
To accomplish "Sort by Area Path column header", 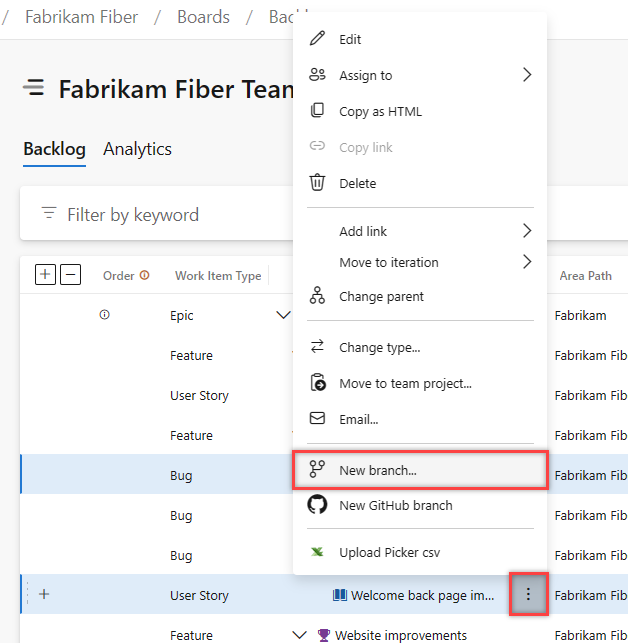I will 585,276.
